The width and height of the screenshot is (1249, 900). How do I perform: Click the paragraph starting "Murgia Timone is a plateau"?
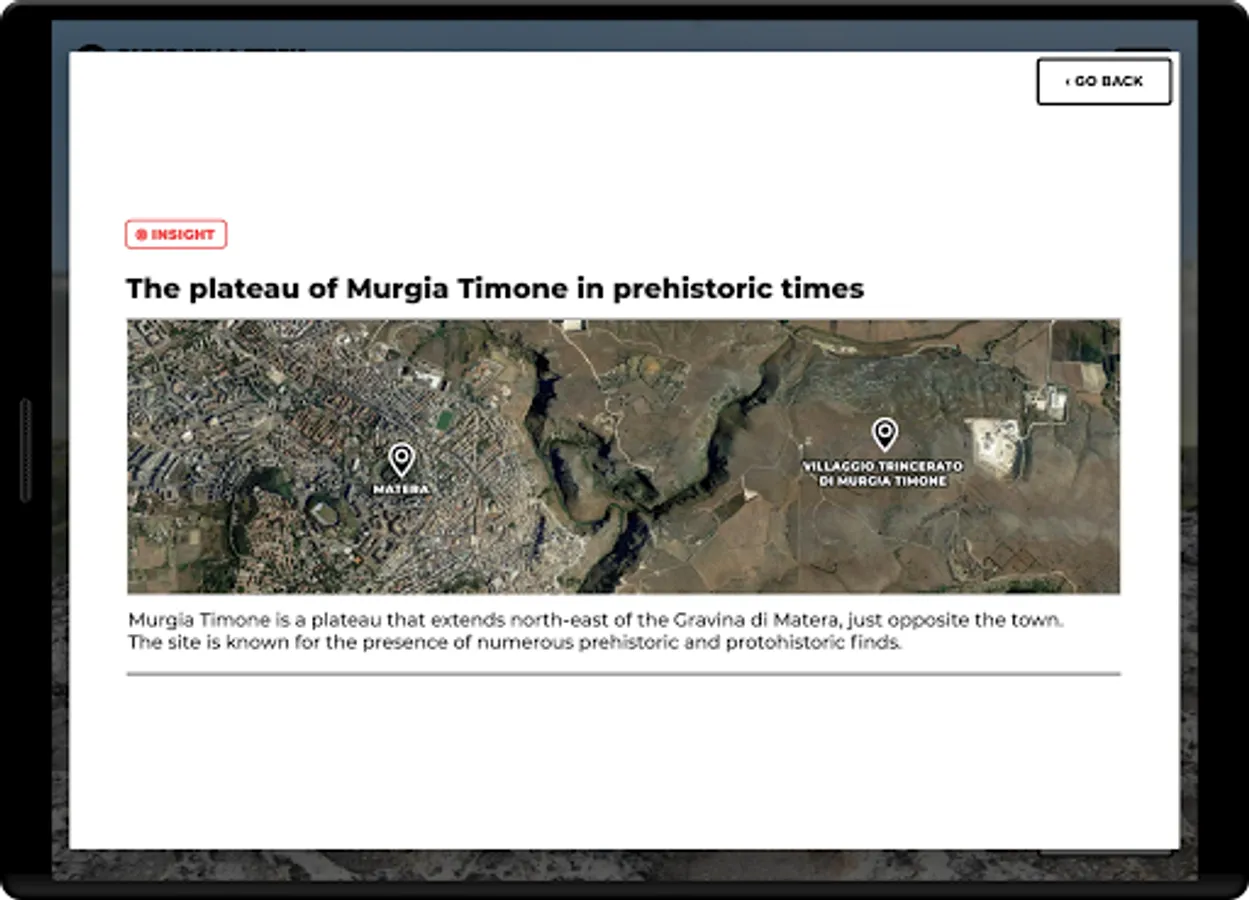click(596, 631)
